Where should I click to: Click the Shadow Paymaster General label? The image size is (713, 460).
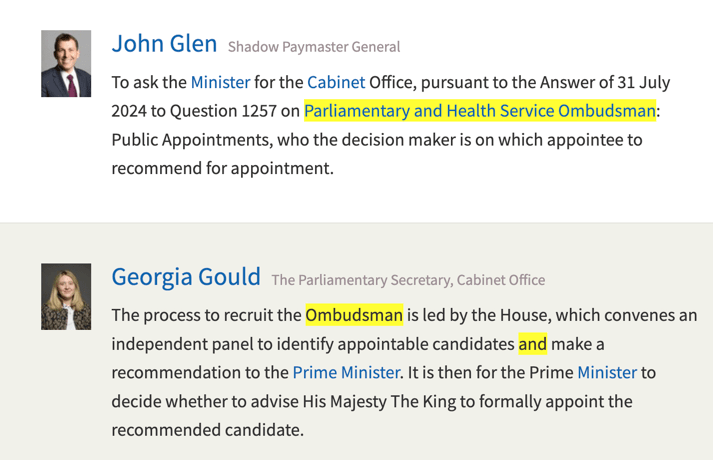pos(314,47)
